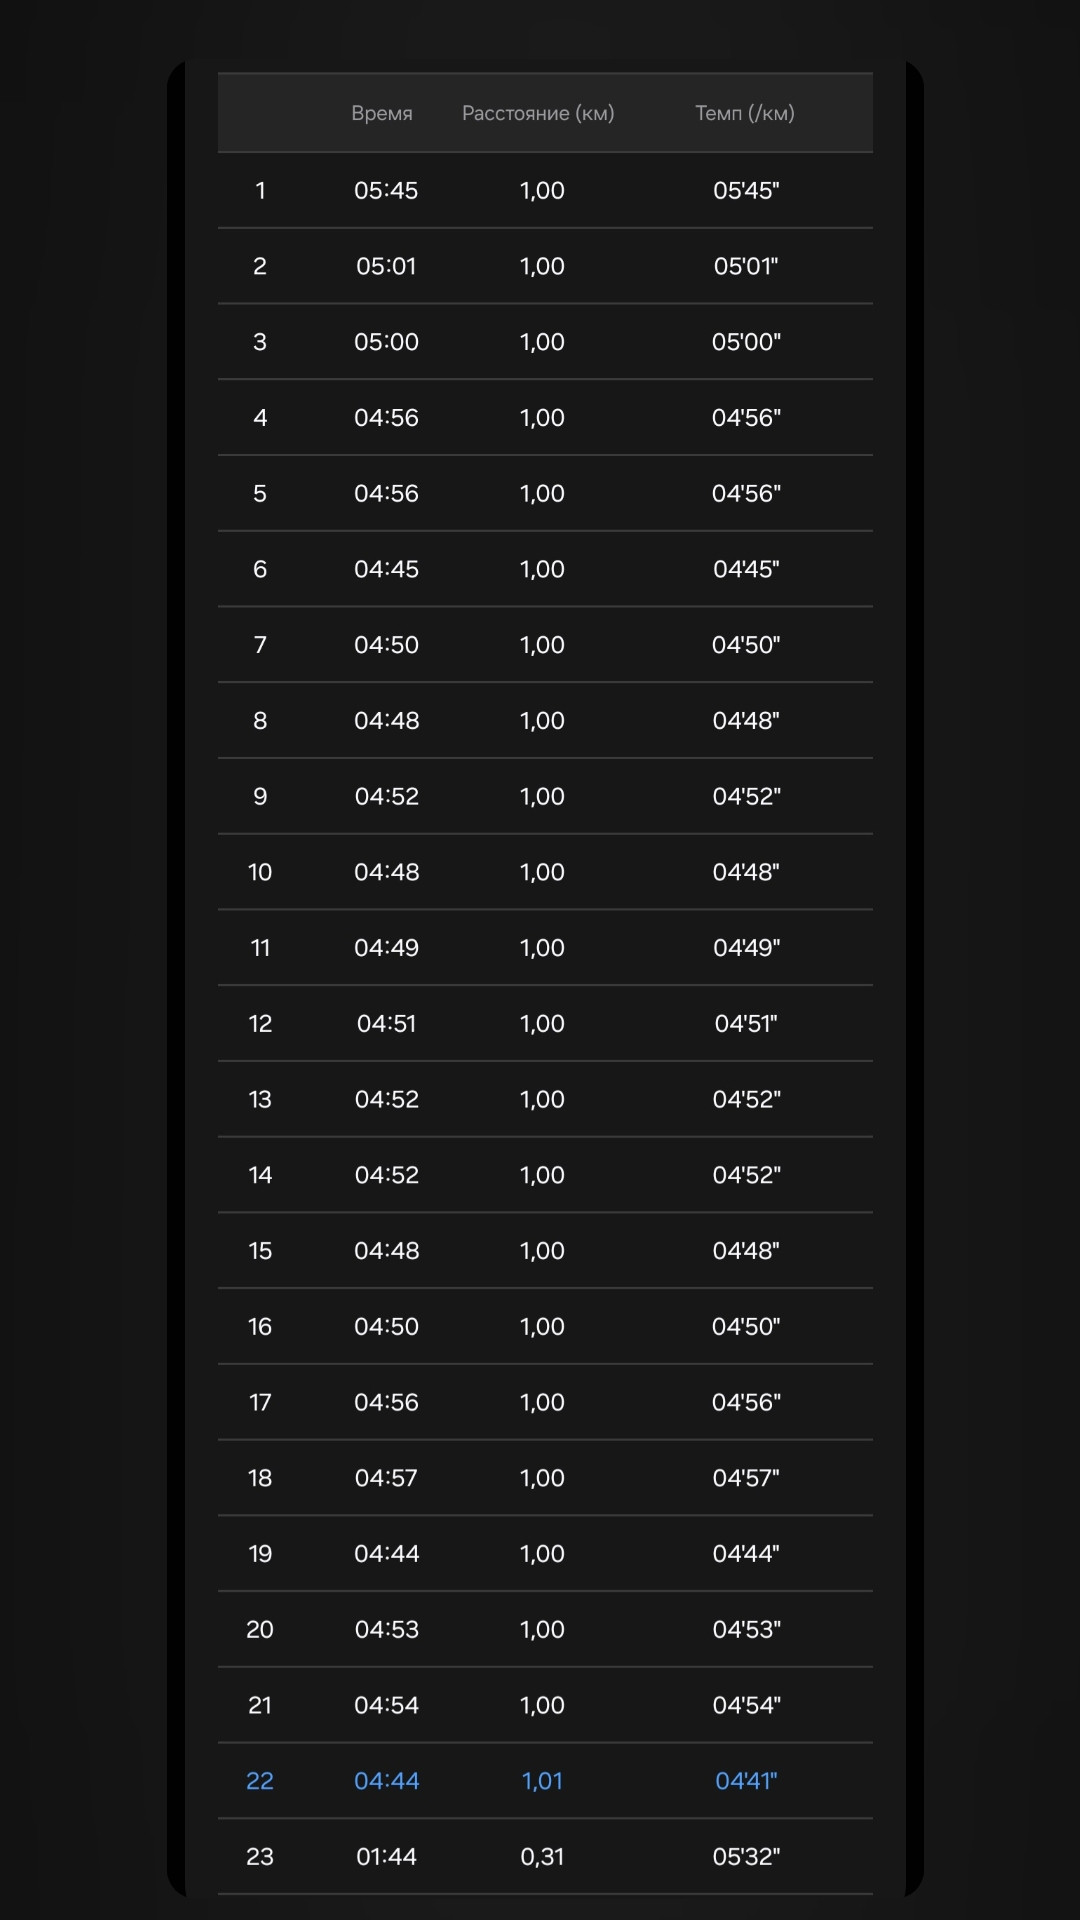Click the Расстояние (км) column header
Image resolution: width=1080 pixels, height=1920 pixels.
tap(538, 113)
